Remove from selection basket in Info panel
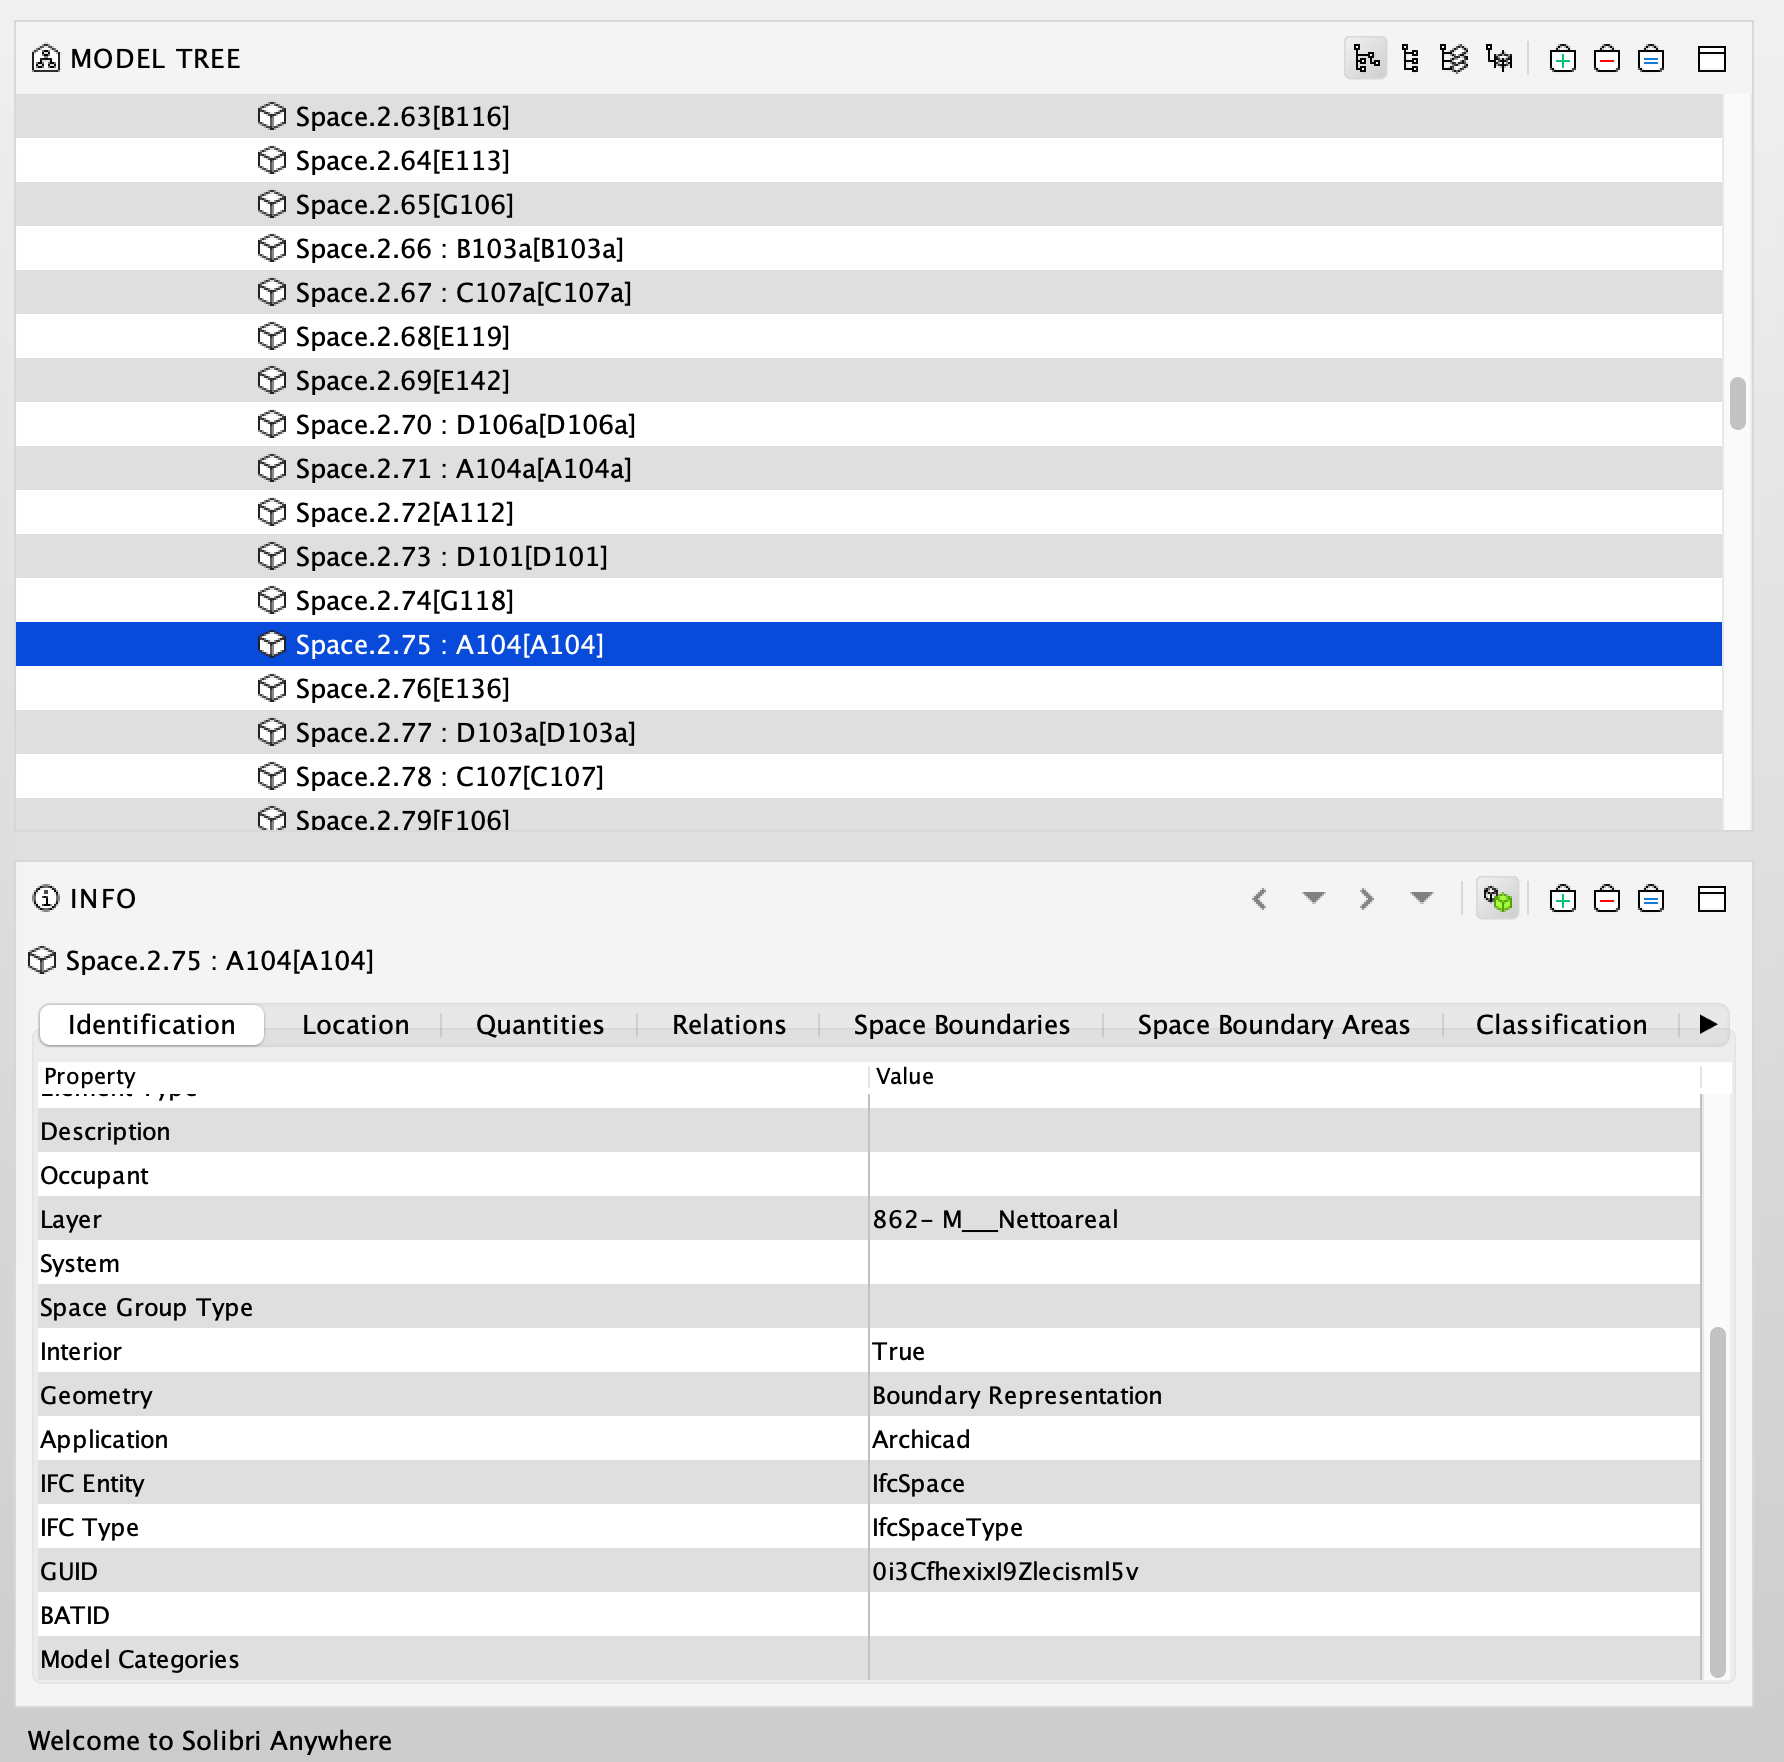The height and width of the screenshot is (1762, 1784). click(1606, 899)
